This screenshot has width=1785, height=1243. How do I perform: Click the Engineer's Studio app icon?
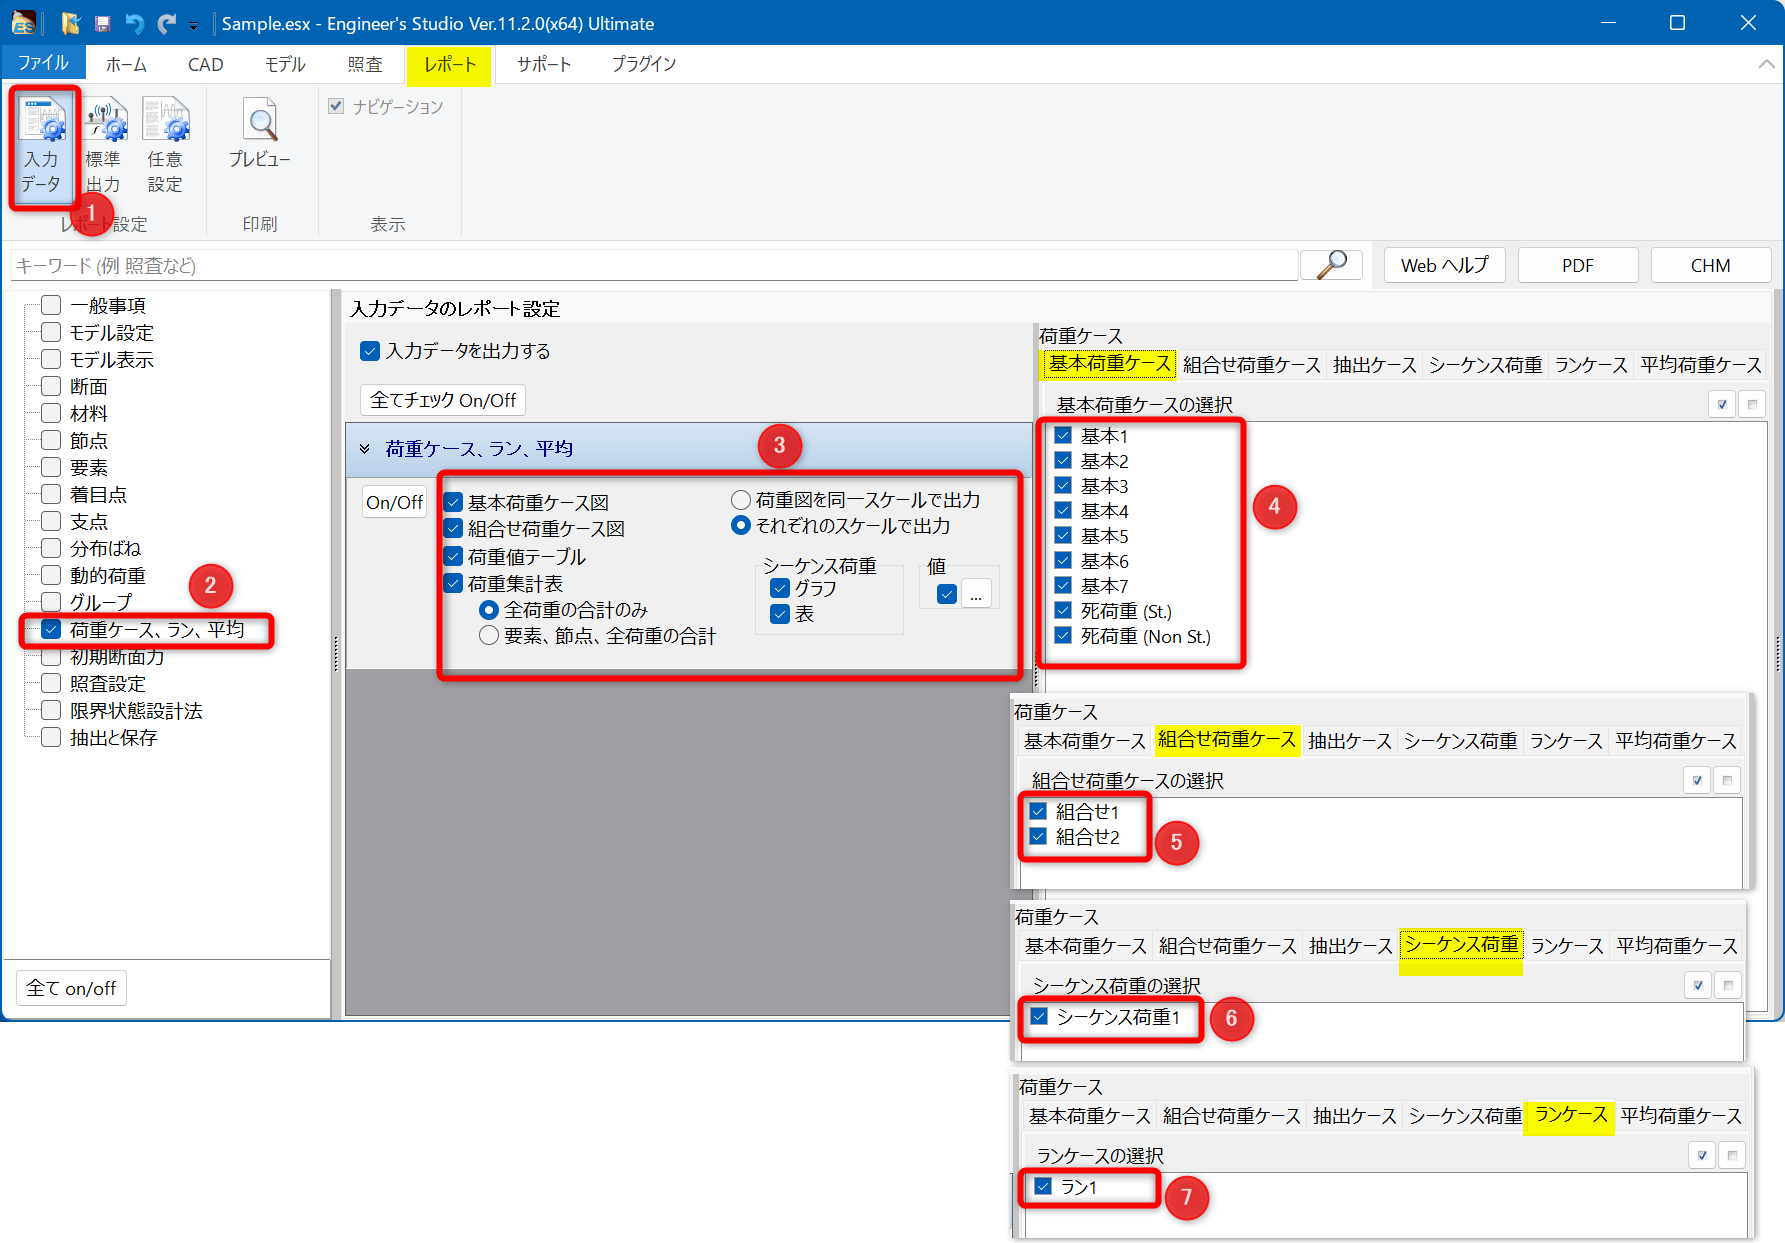click(24, 23)
